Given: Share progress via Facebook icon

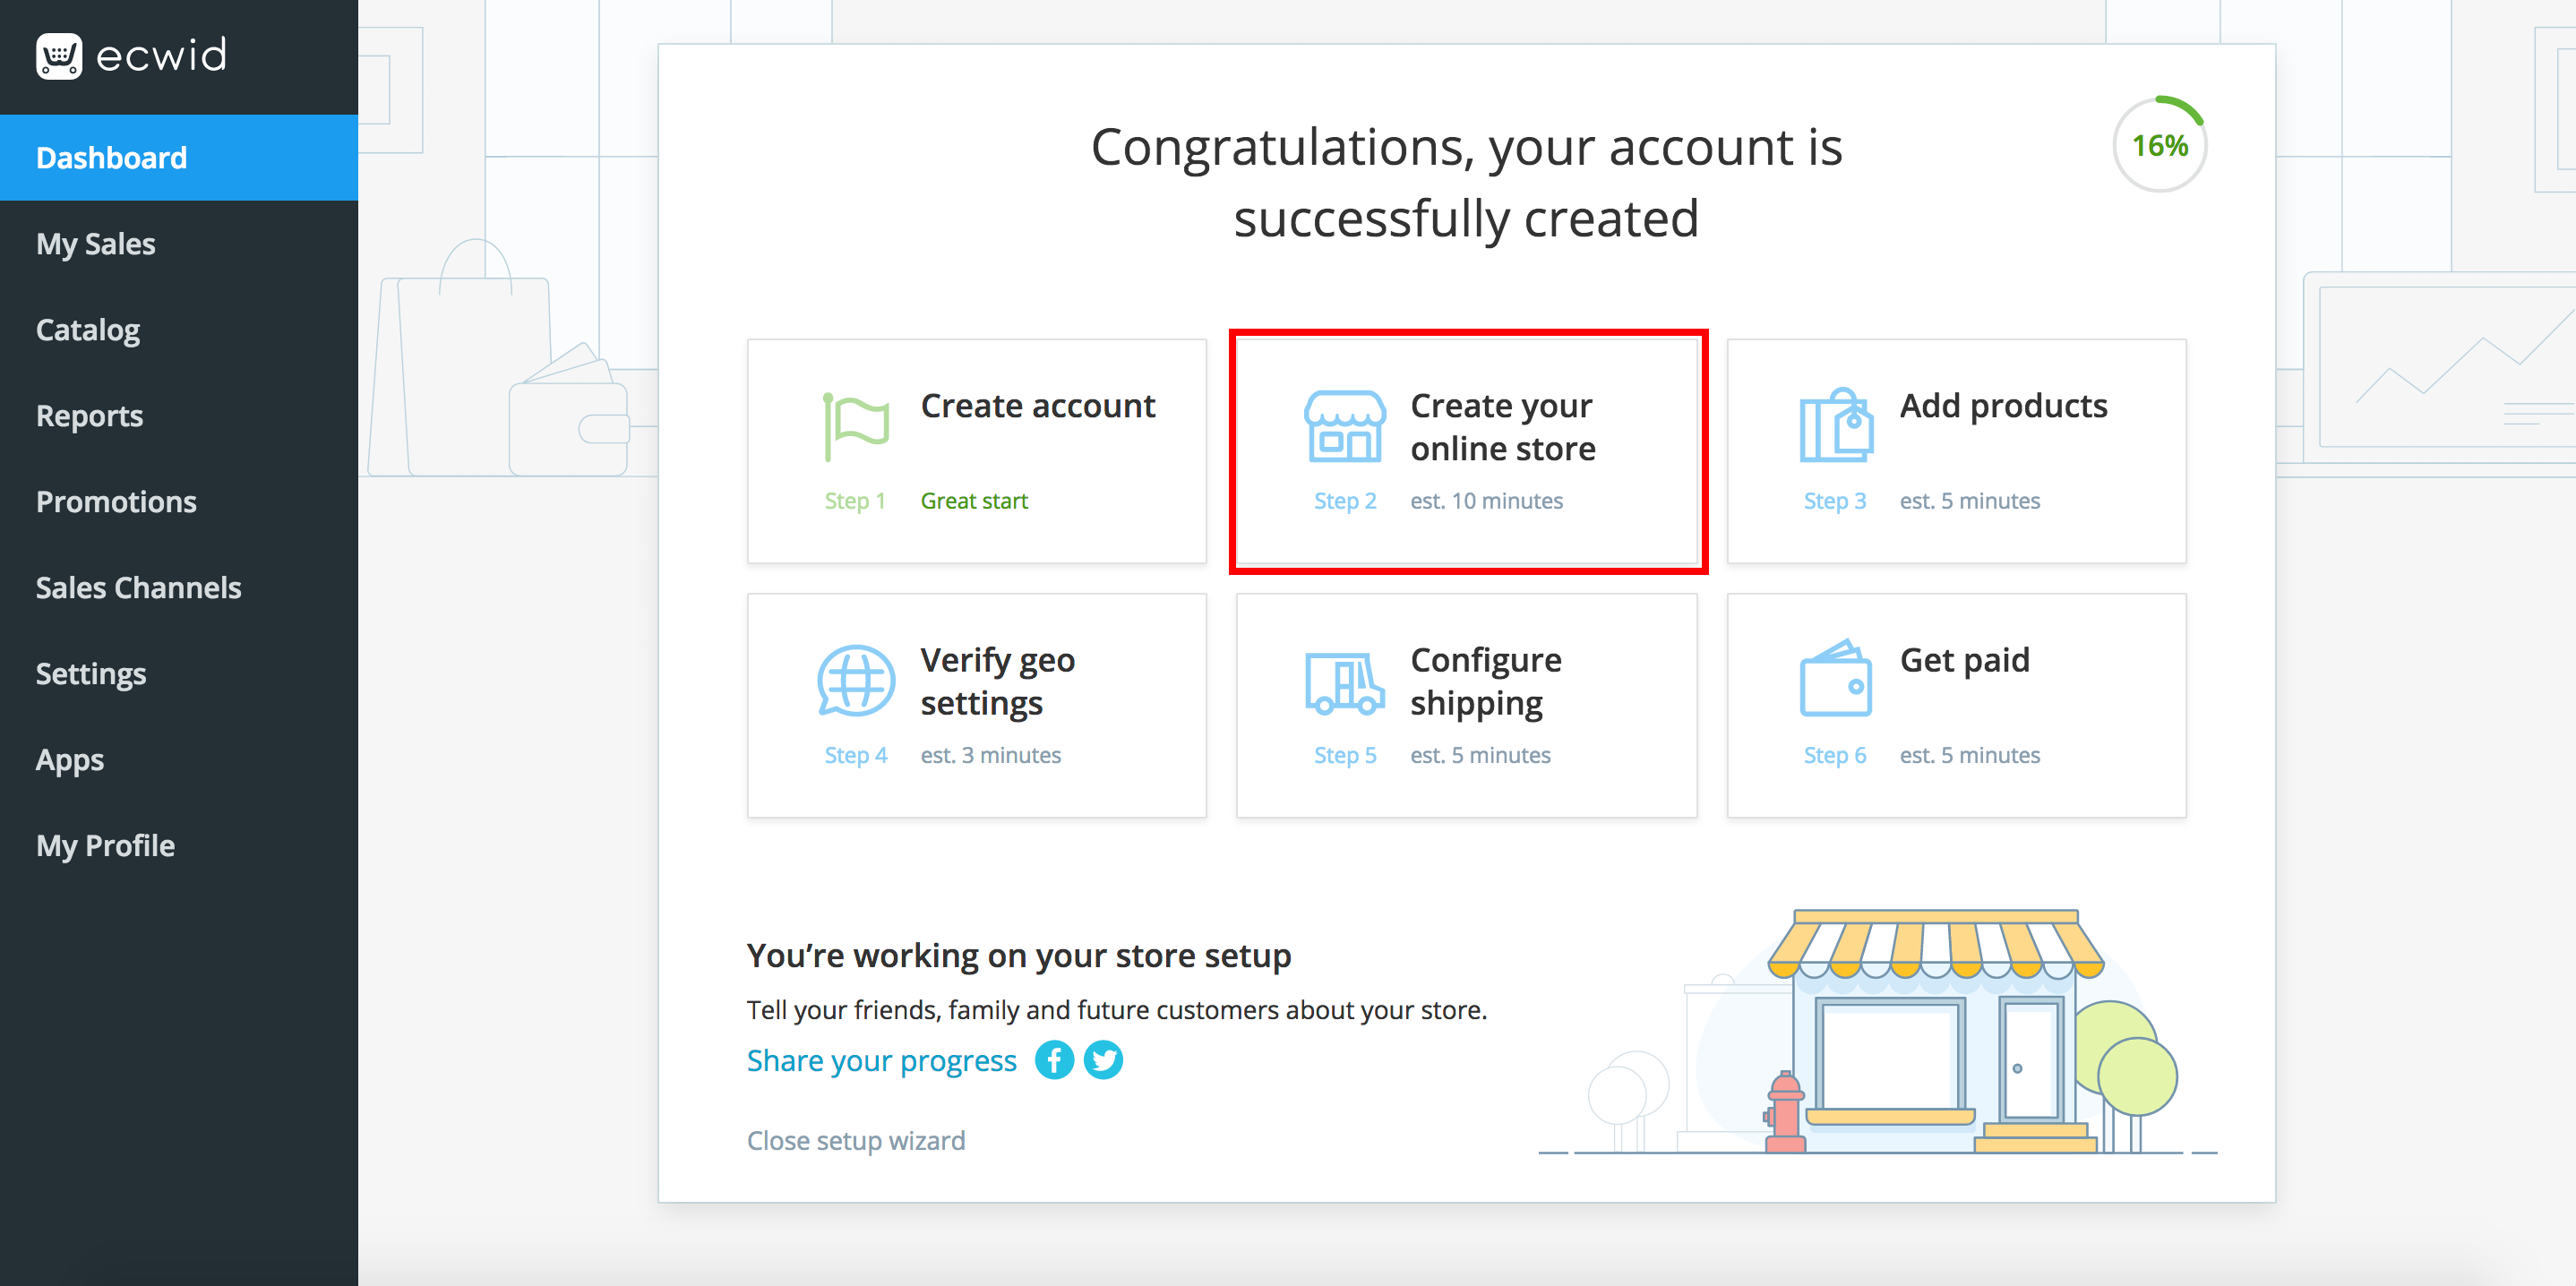Looking at the screenshot, I should tap(1054, 1060).
